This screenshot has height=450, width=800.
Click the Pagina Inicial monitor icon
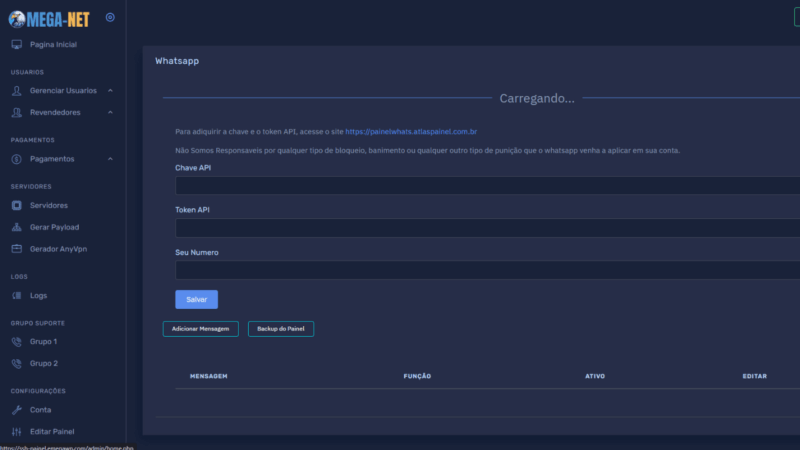tap(17, 44)
